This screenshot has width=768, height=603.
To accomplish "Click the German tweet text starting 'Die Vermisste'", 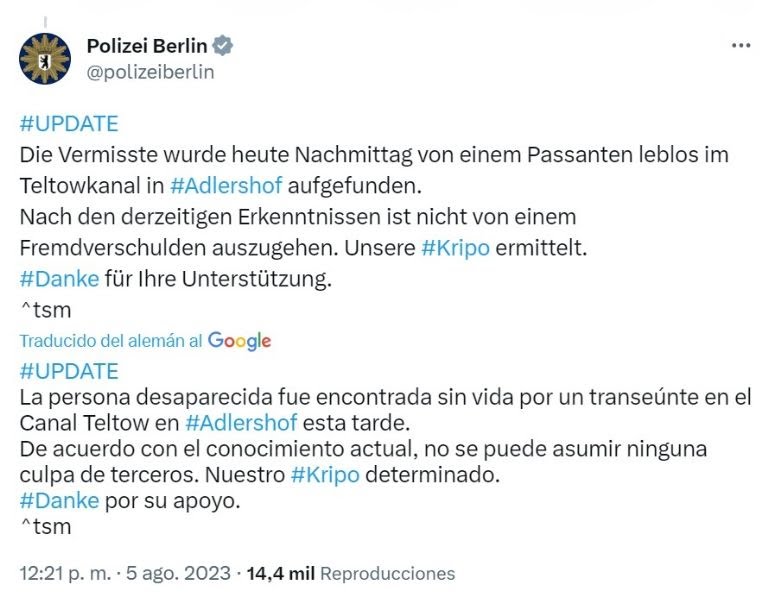I will pyautogui.click(x=374, y=170).
